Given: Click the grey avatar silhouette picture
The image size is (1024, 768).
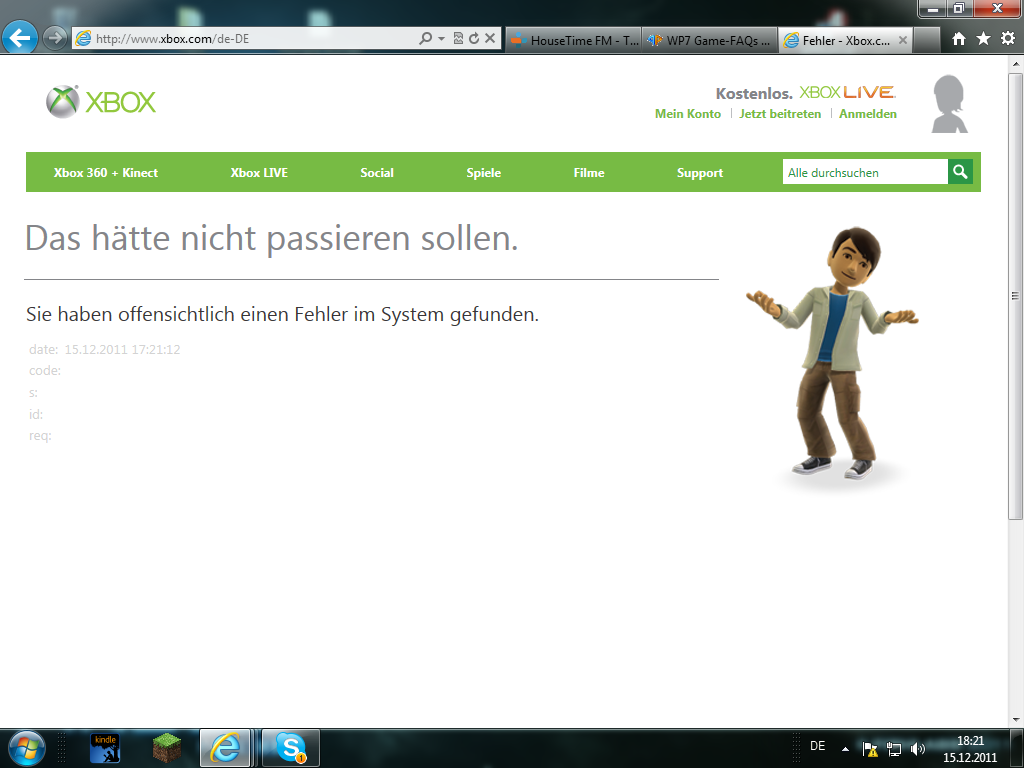Looking at the screenshot, I should (950, 104).
